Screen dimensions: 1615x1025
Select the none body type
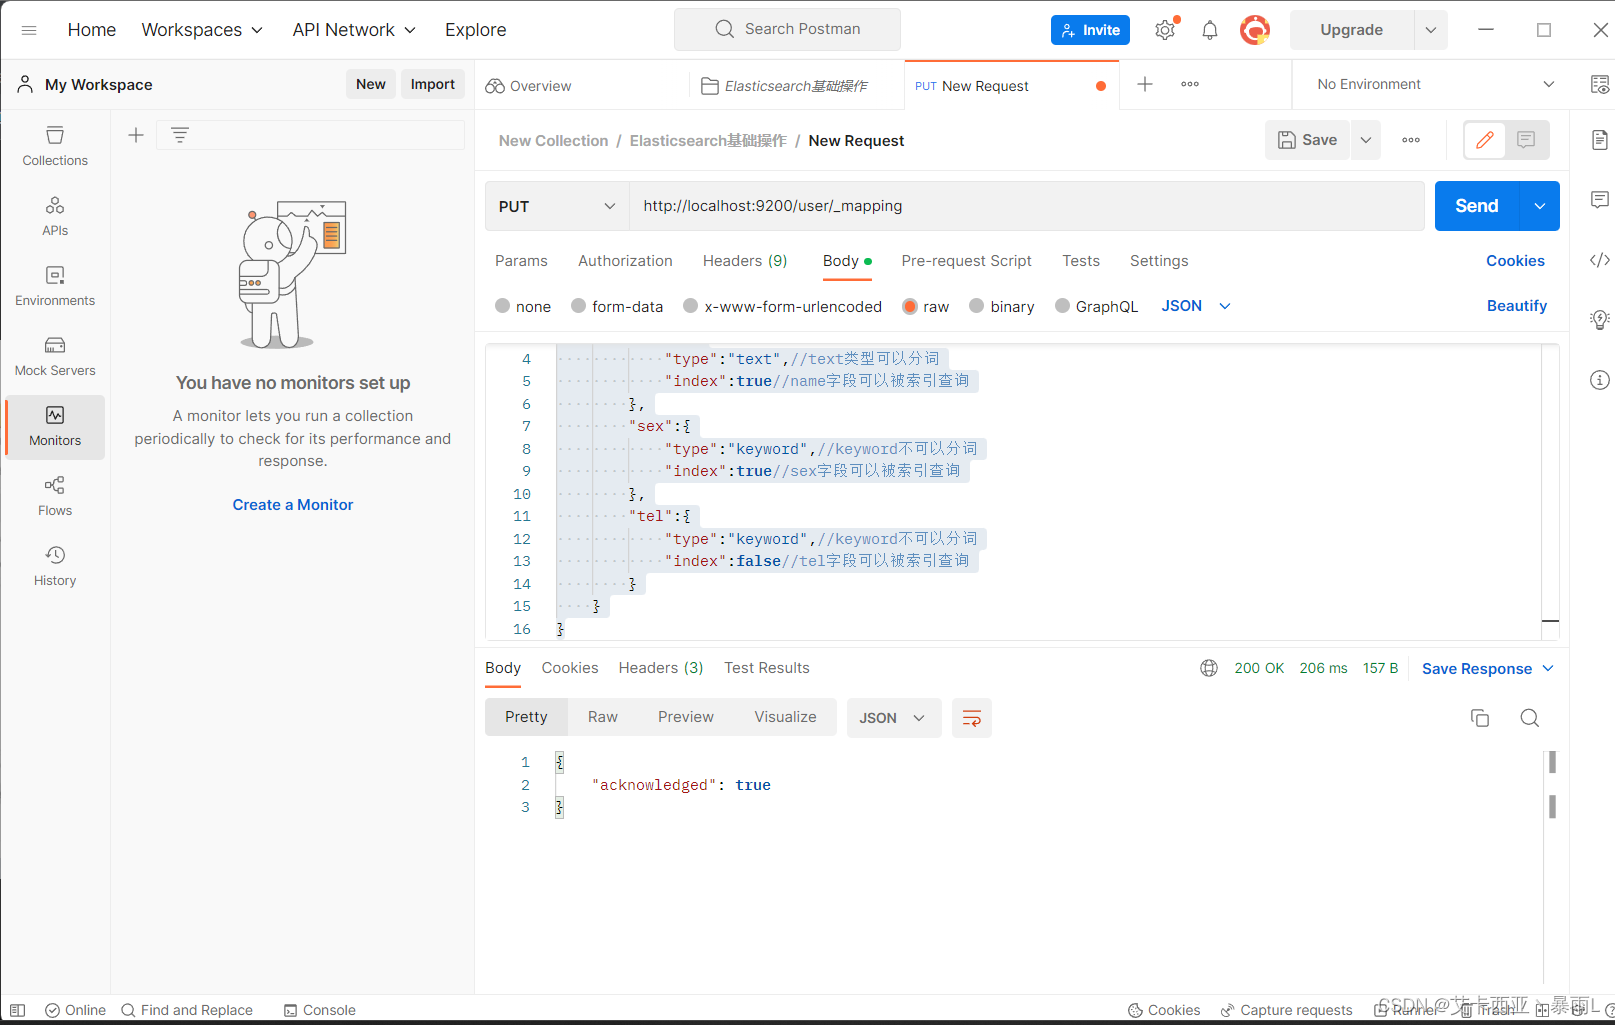(523, 306)
